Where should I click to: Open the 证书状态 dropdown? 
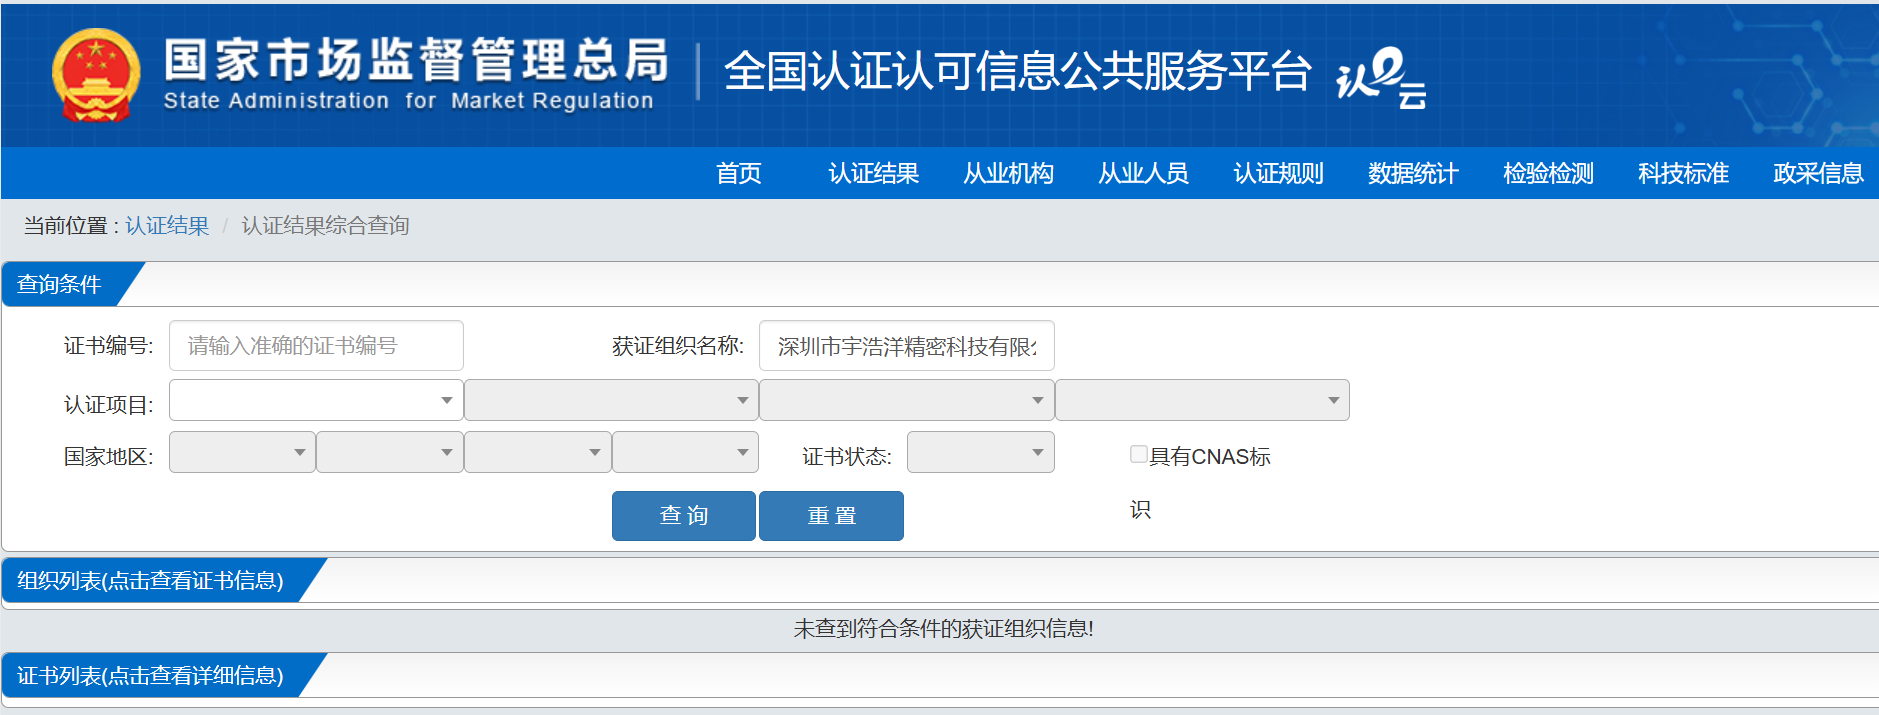981,452
